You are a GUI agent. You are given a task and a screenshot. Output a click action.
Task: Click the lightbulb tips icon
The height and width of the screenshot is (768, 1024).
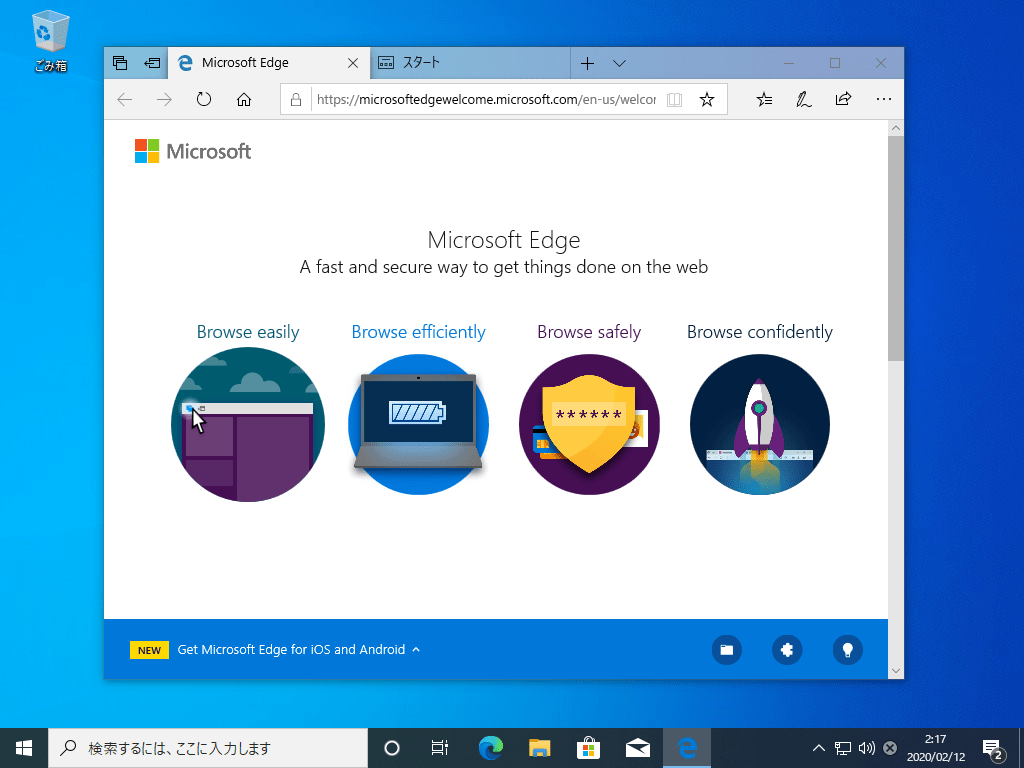click(848, 650)
